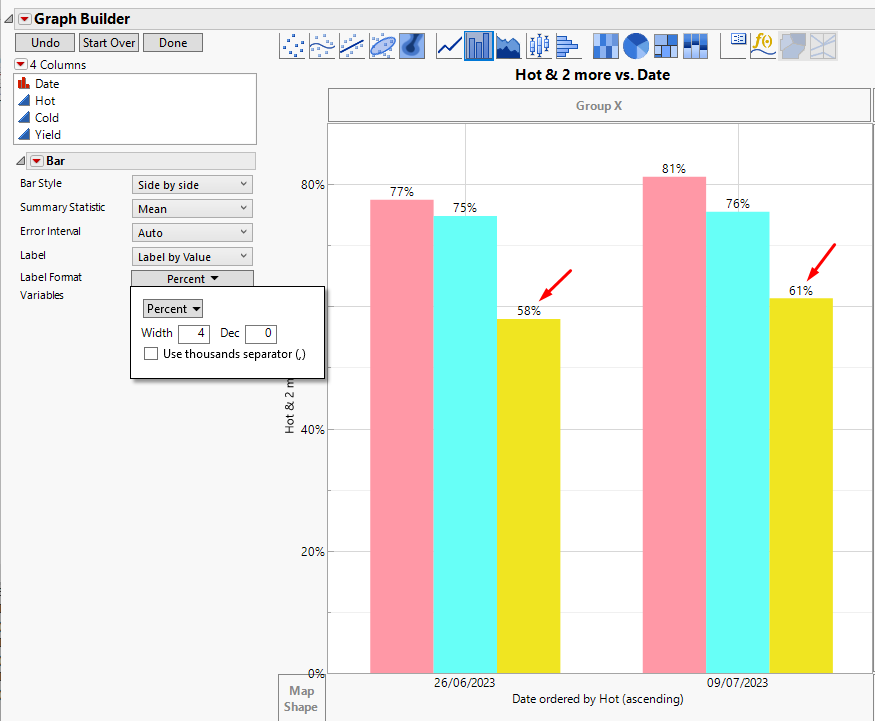Click the cyan bar labeled 75%

click(465, 444)
